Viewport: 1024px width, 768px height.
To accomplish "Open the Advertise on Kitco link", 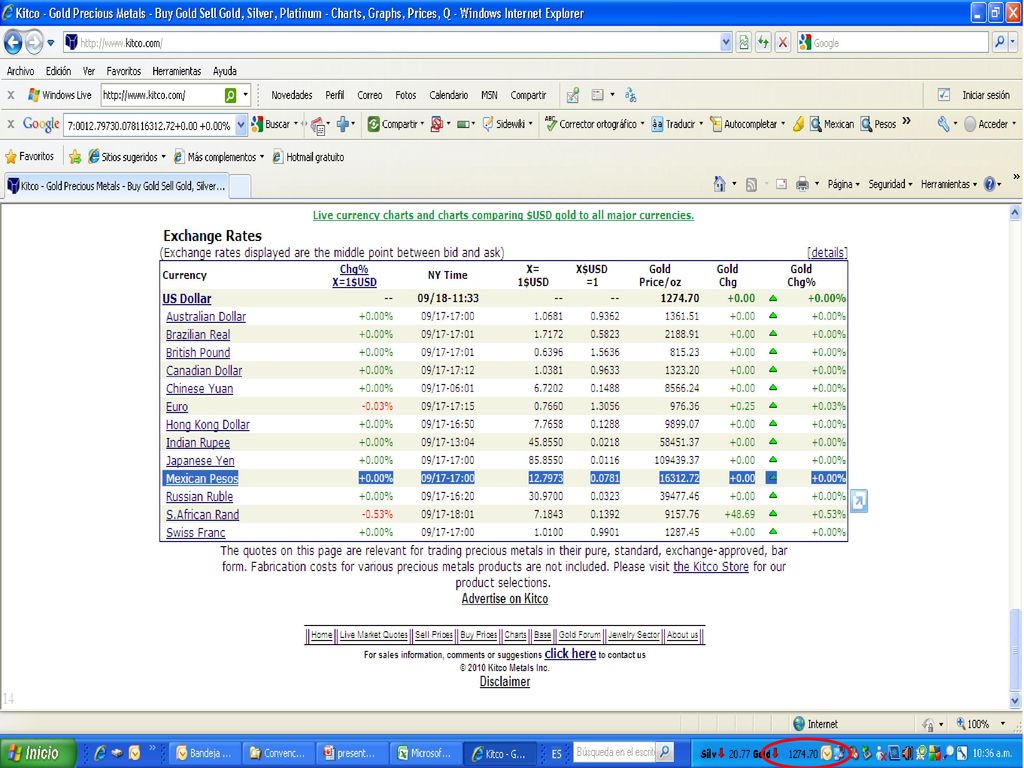I will click(x=505, y=599).
